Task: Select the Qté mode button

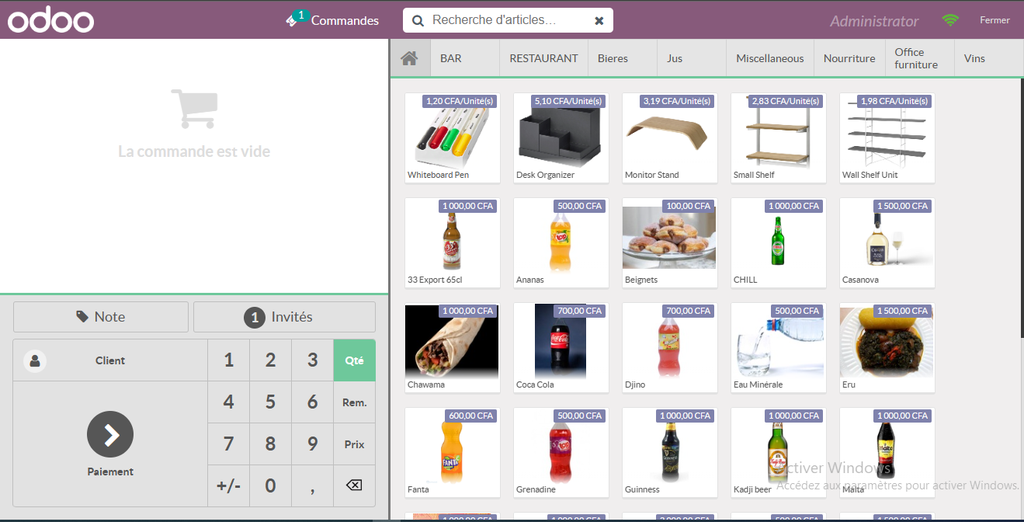Action: click(354, 360)
